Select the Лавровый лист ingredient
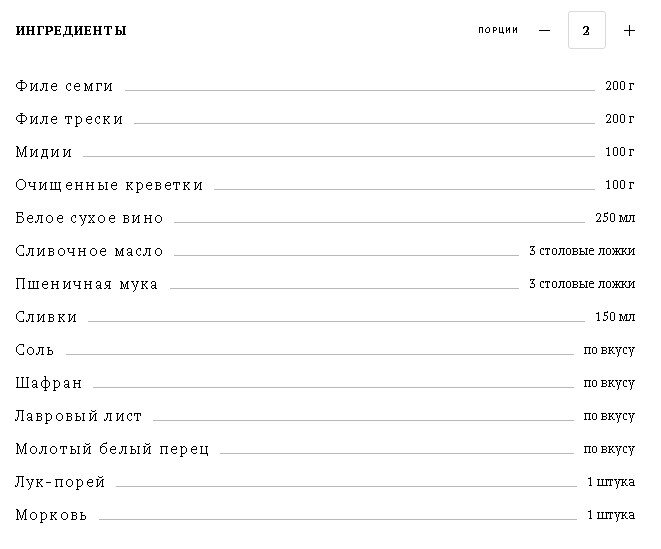Viewport: 661px width, 549px height. coord(79,416)
